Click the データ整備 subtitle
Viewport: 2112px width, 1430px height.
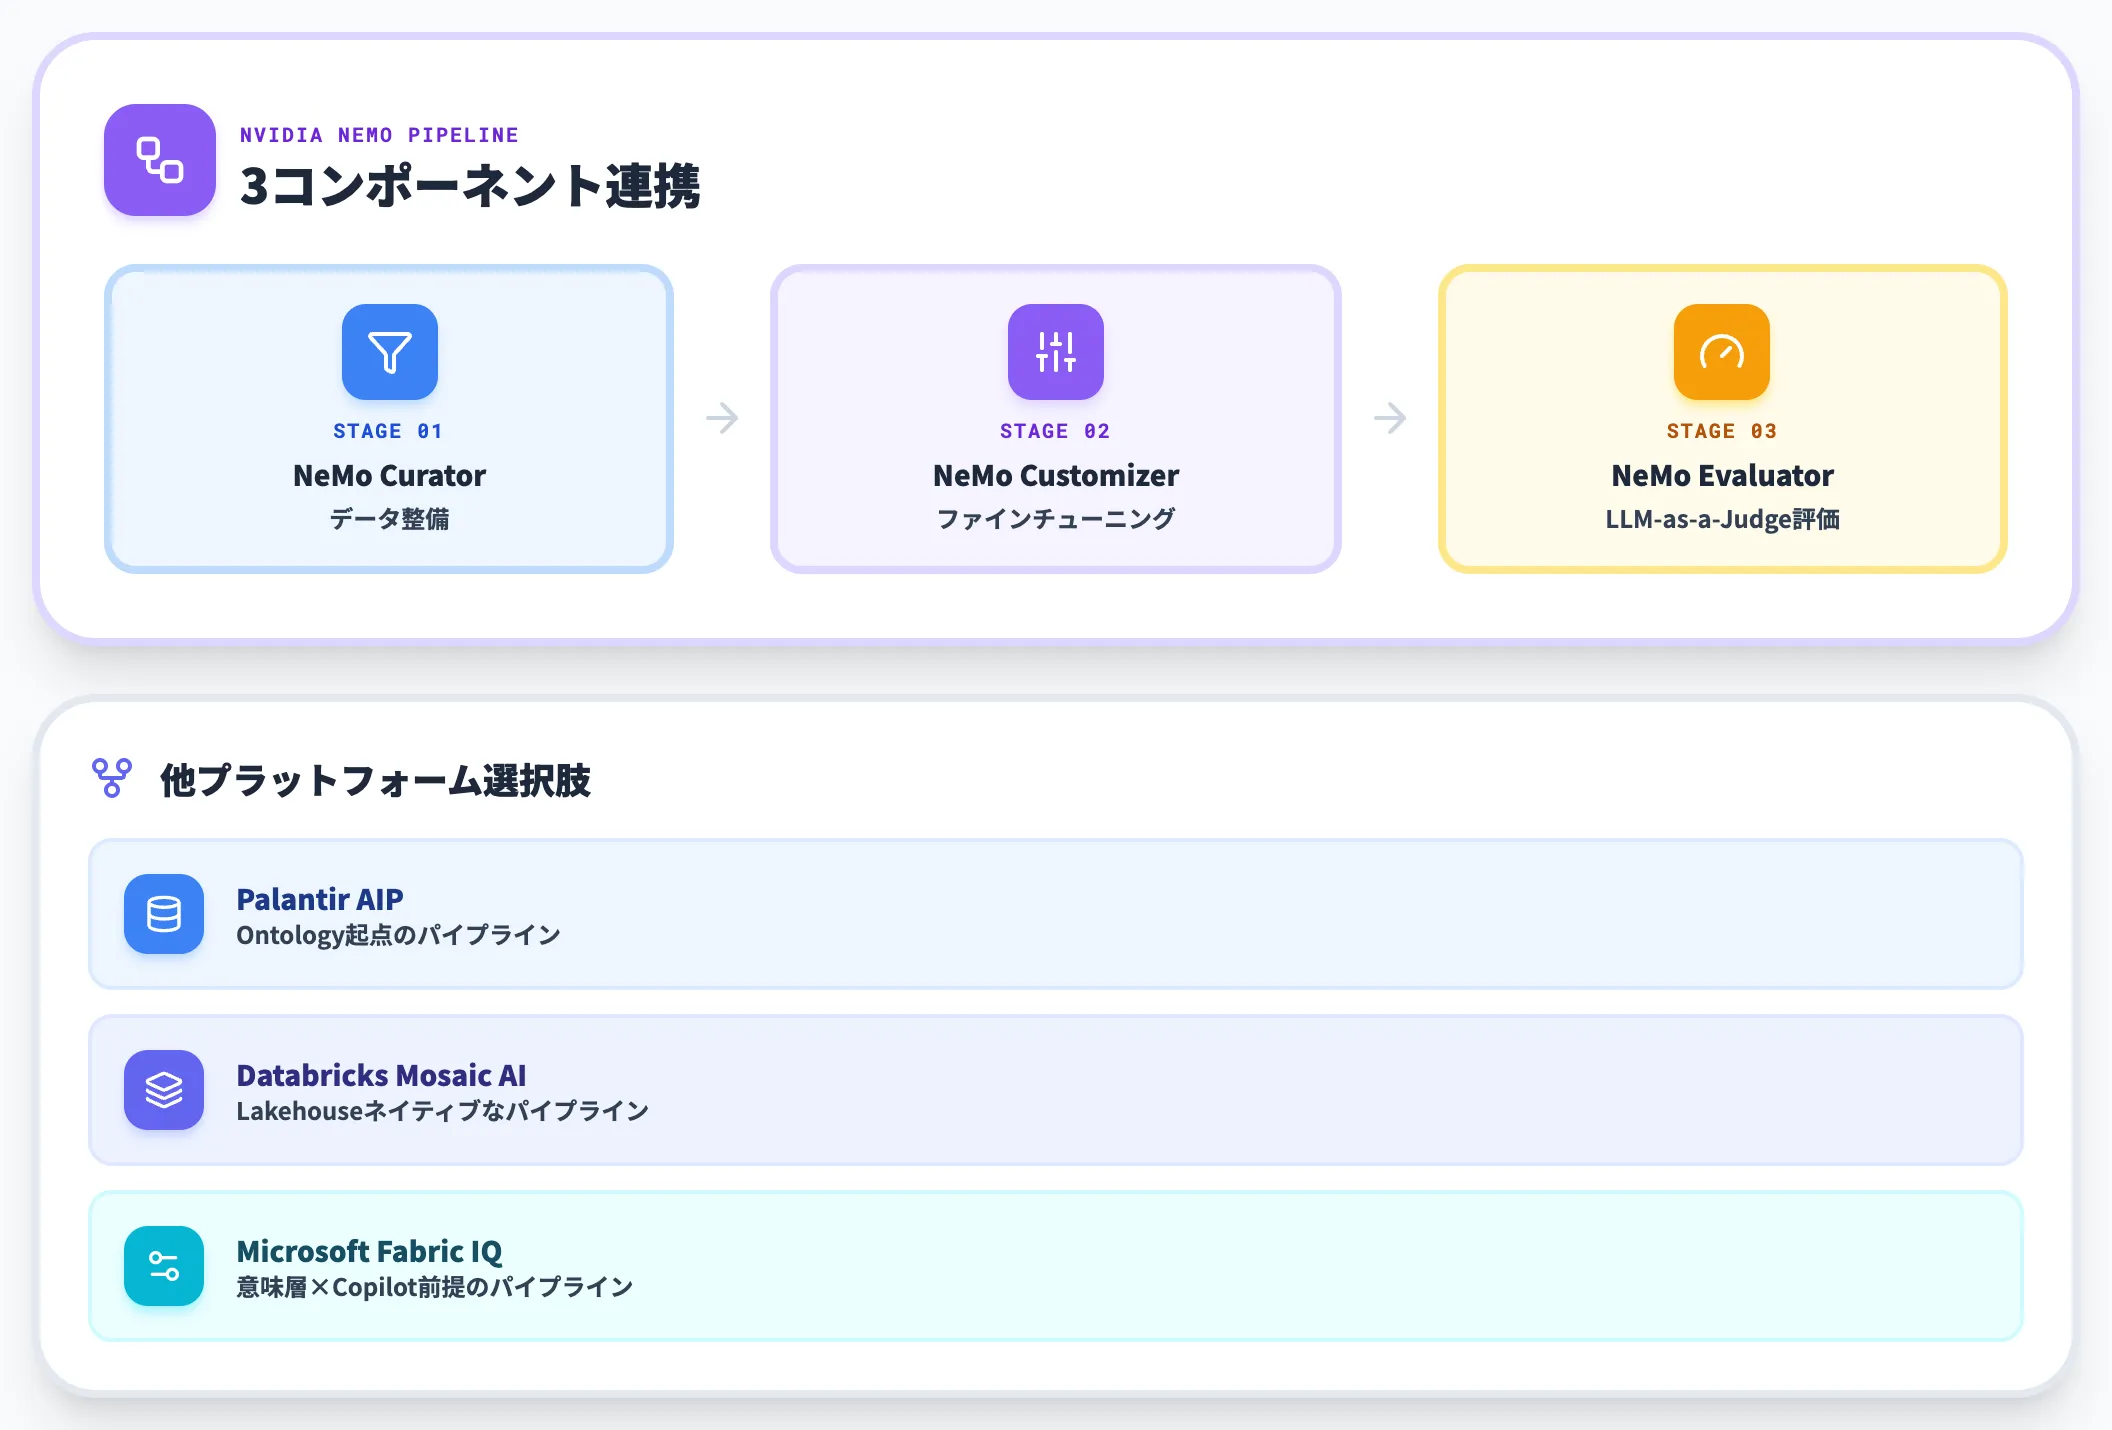click(x=389, y=519)
